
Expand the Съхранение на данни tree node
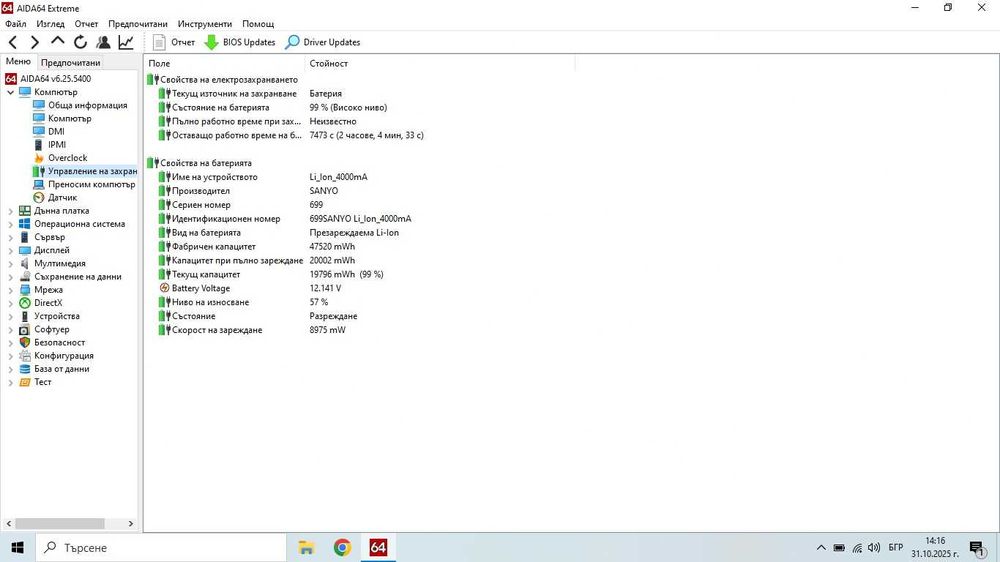(10, 277)
